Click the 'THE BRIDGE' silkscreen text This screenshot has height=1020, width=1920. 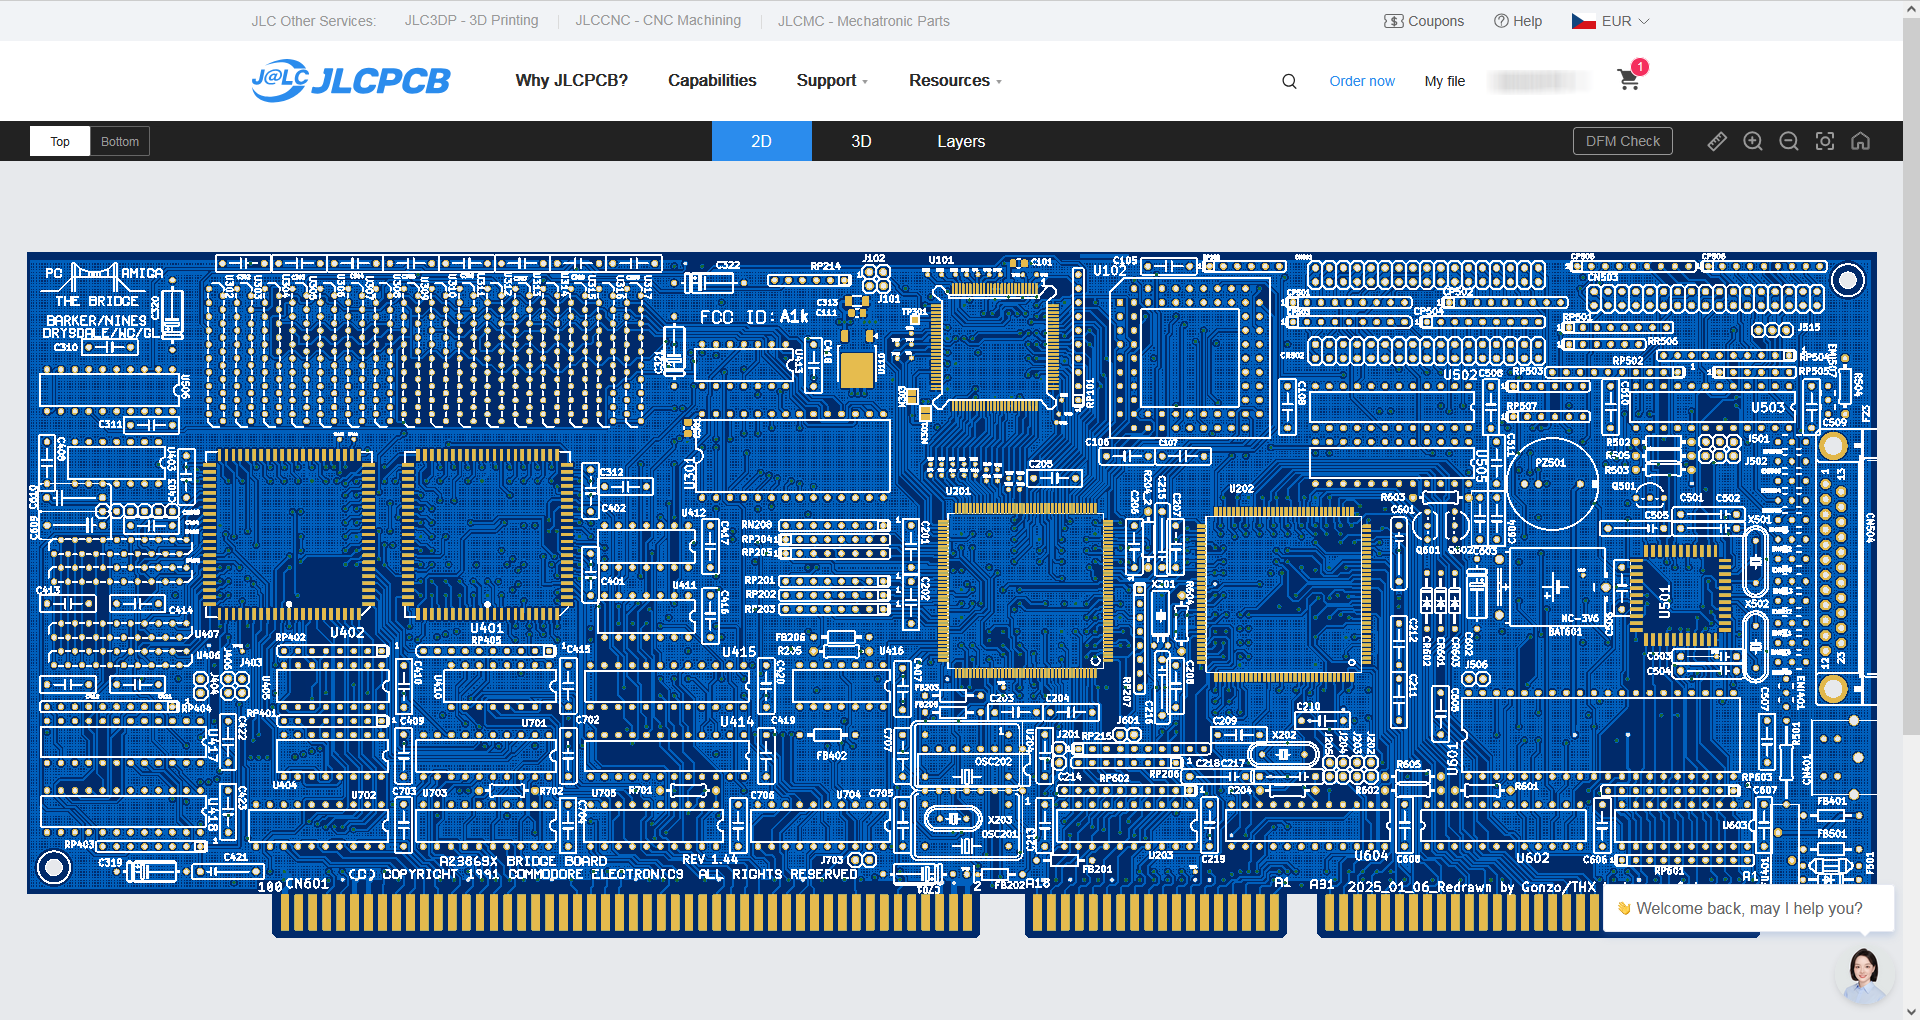(97, 301)
